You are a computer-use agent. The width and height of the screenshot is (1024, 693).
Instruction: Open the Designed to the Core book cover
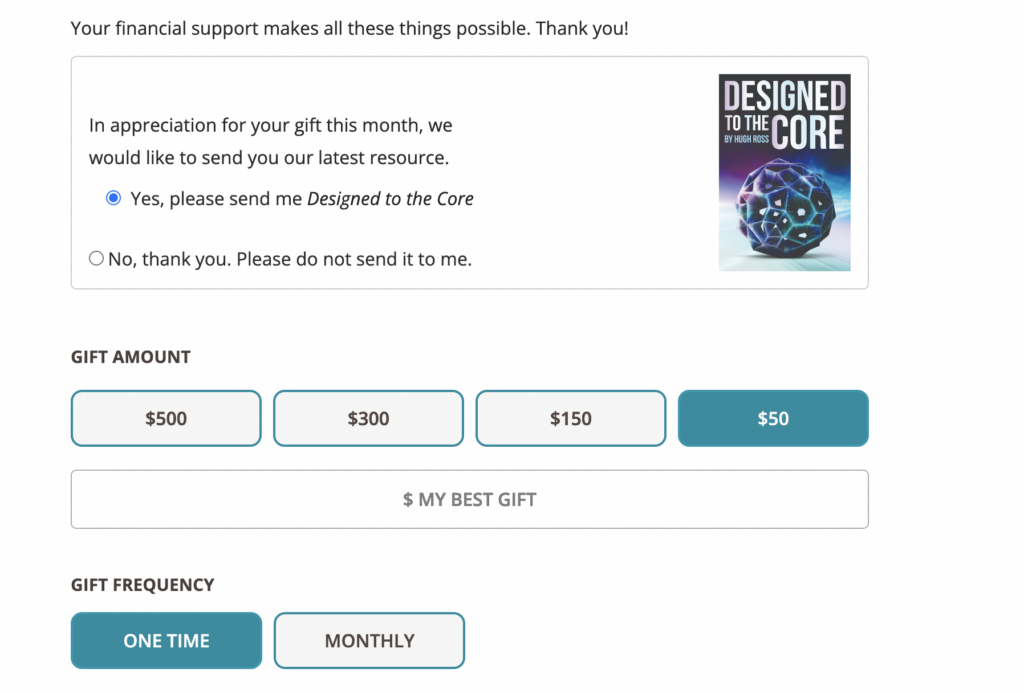784,172
